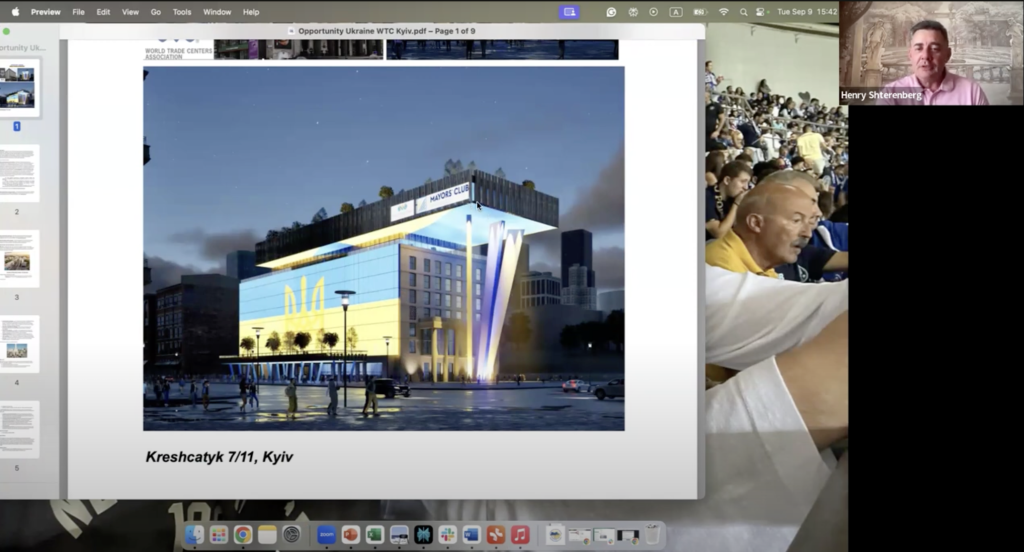This screenshot has width=1024, height=552.
Task: Open the Help menu
Action: [x=251, y=12]
